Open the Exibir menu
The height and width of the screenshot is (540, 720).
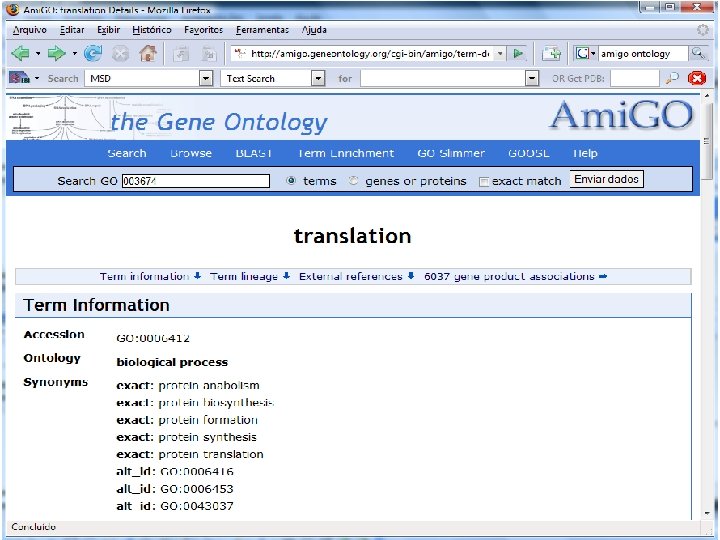108,30
